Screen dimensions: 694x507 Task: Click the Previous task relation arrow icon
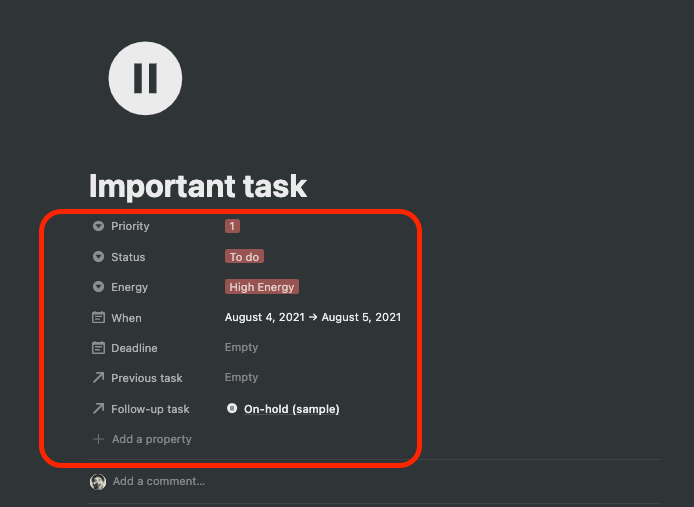click(x=98, y=378)
